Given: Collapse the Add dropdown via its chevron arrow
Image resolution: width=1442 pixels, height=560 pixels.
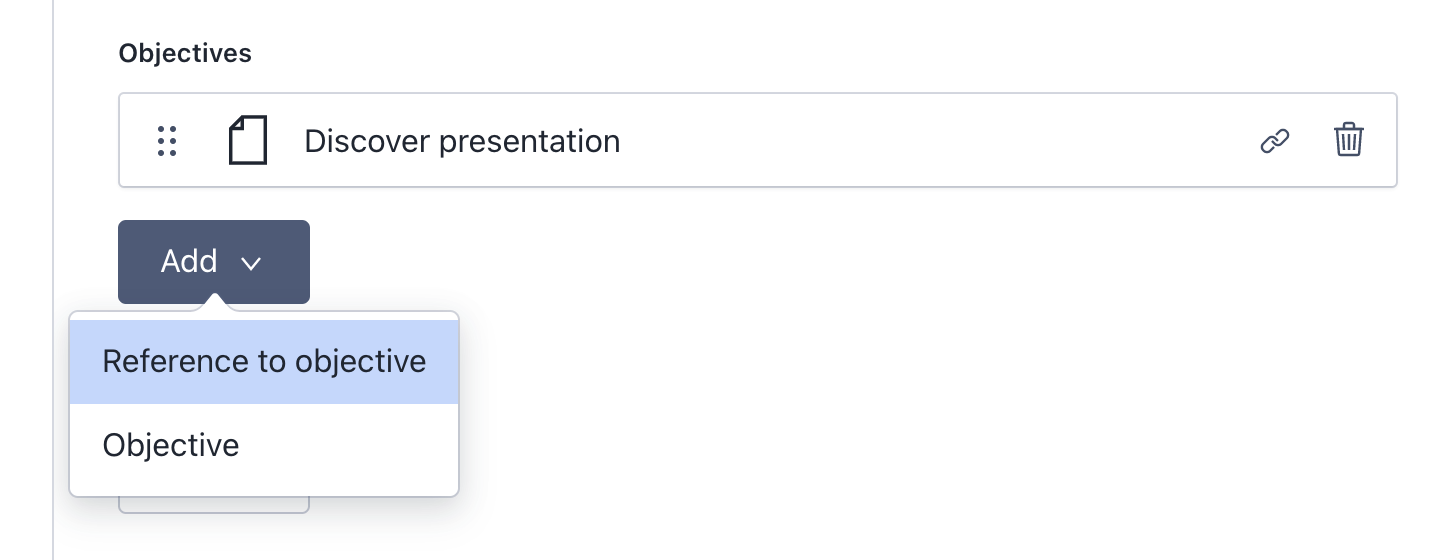Looking at the screenshot, I should [251, 263].
